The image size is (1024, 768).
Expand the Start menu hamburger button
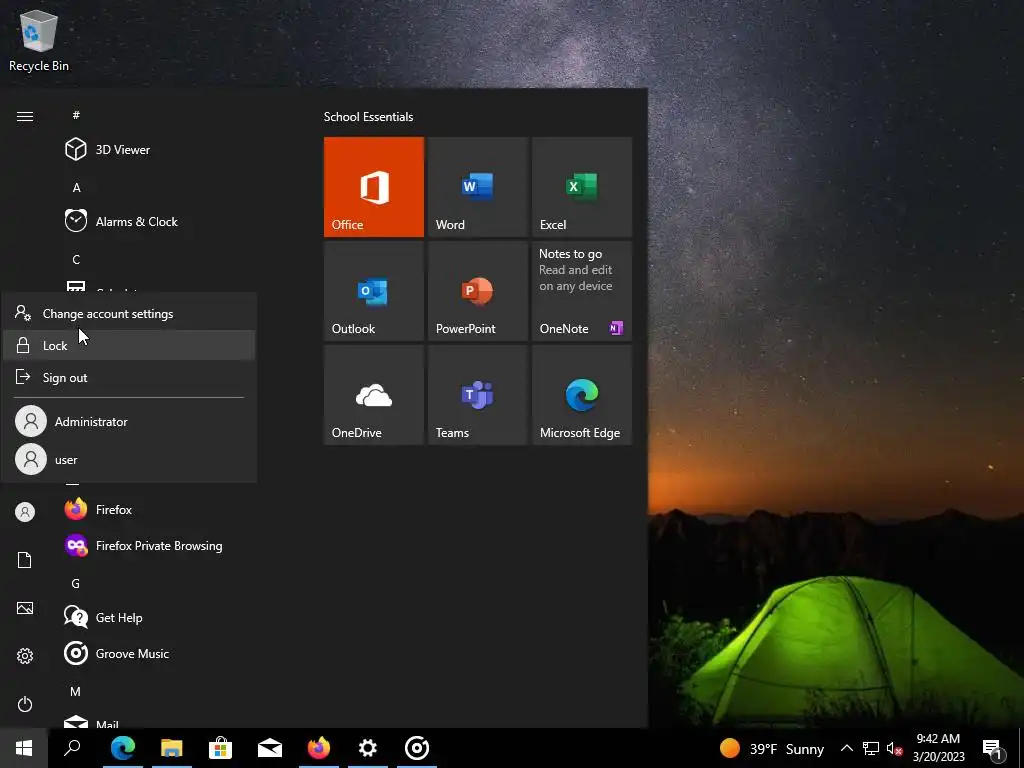point(25,116)
